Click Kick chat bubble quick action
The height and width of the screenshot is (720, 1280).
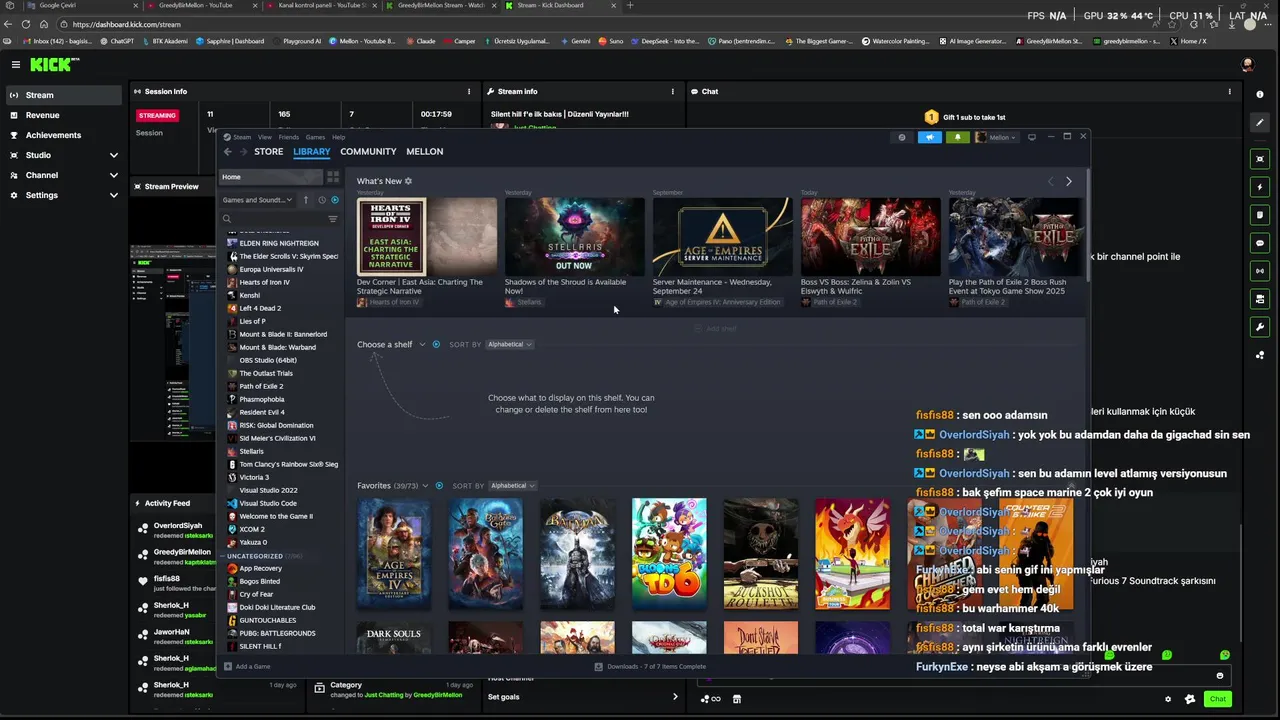click(1260, 243)
